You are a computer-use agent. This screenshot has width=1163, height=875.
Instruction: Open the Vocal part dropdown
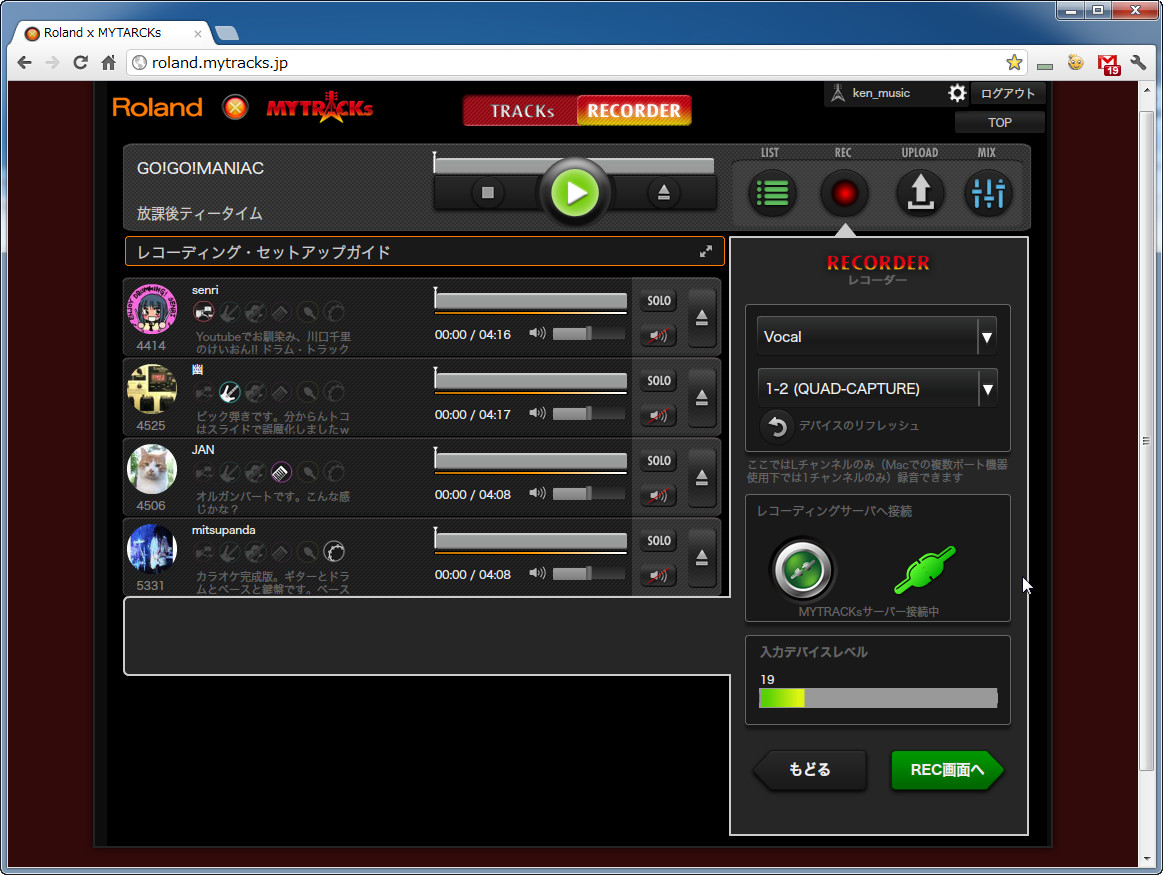pyautogui.click(x=877, y=337)
